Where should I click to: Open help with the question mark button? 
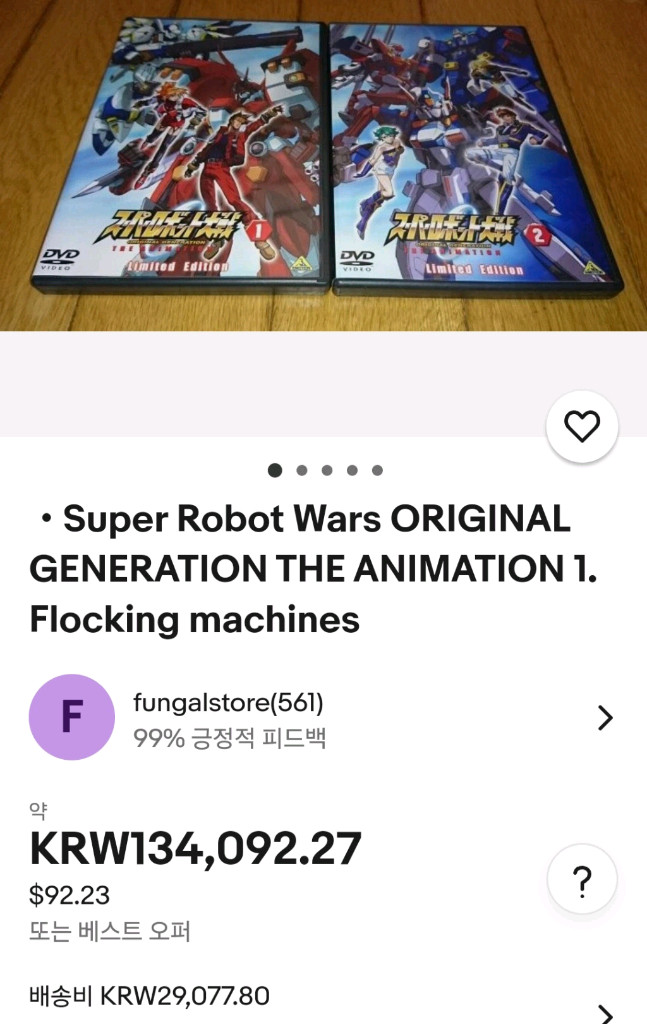coord(582,881)
